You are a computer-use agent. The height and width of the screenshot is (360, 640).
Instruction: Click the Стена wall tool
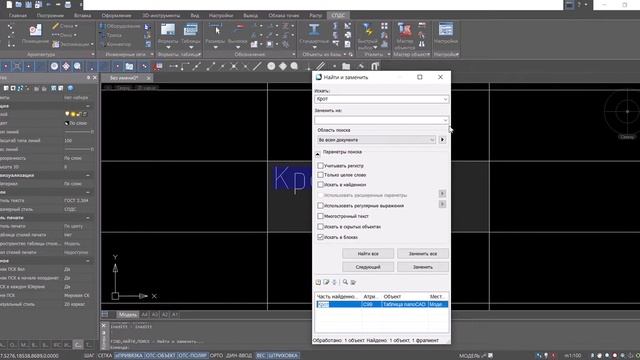coord(63,26)
